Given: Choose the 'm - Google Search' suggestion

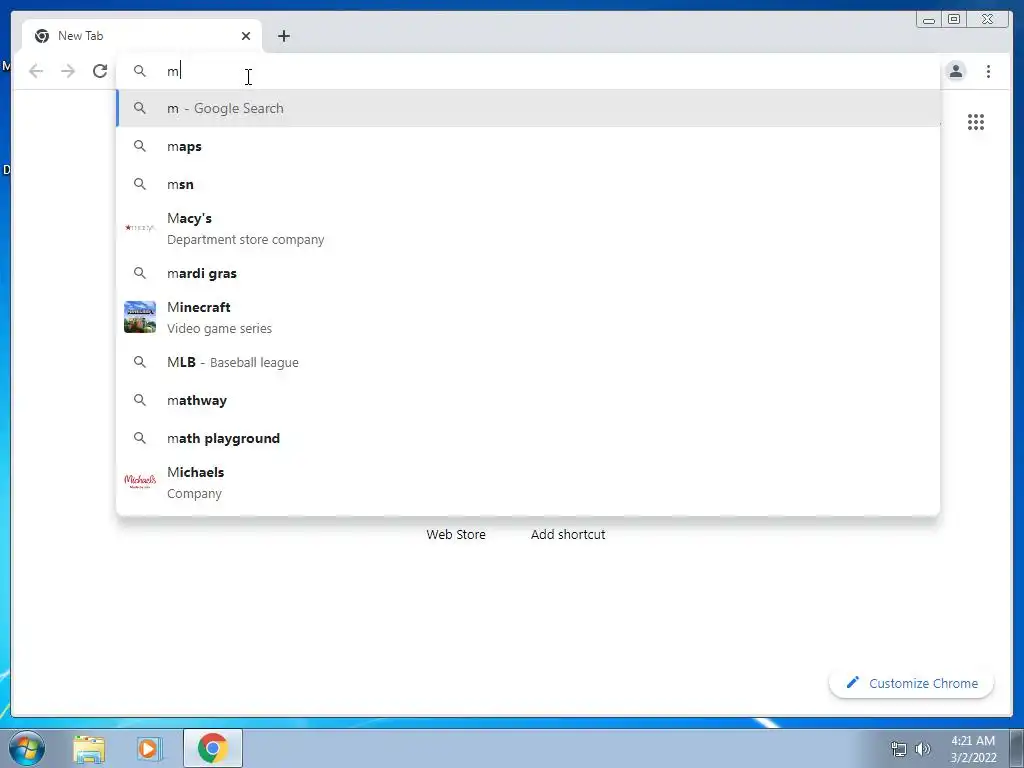Looking at the screenshot, I should (528, 108).
